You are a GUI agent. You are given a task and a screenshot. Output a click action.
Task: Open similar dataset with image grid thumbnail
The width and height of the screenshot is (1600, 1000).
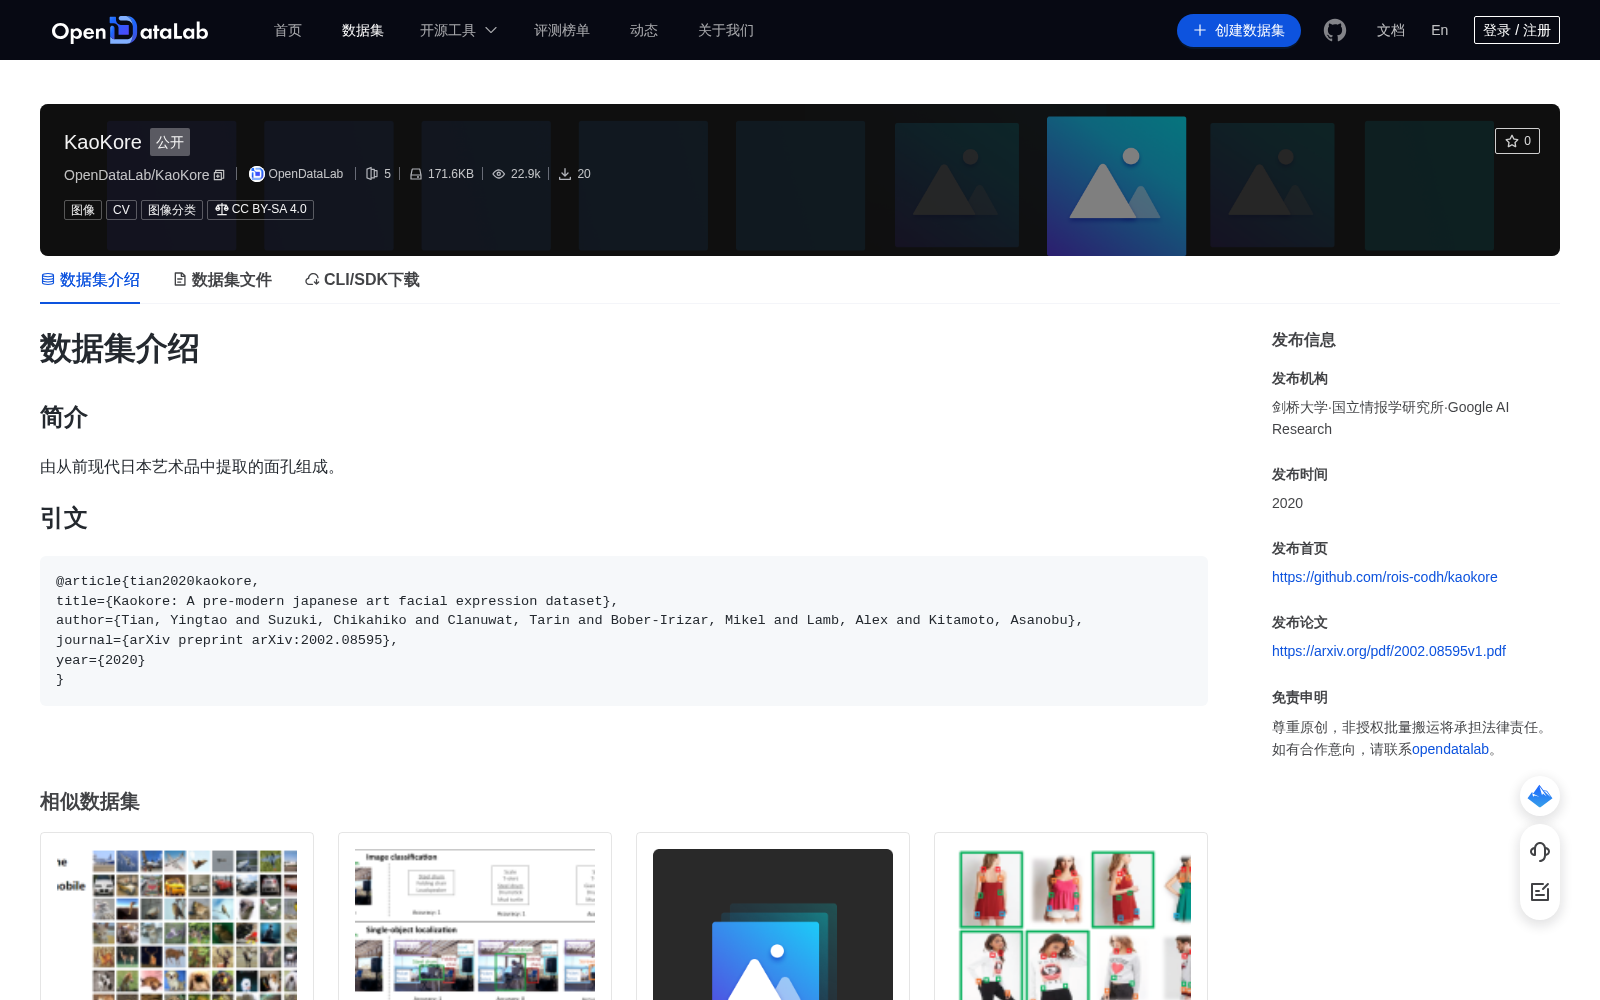pyautogui.click(x=177, y=916)
